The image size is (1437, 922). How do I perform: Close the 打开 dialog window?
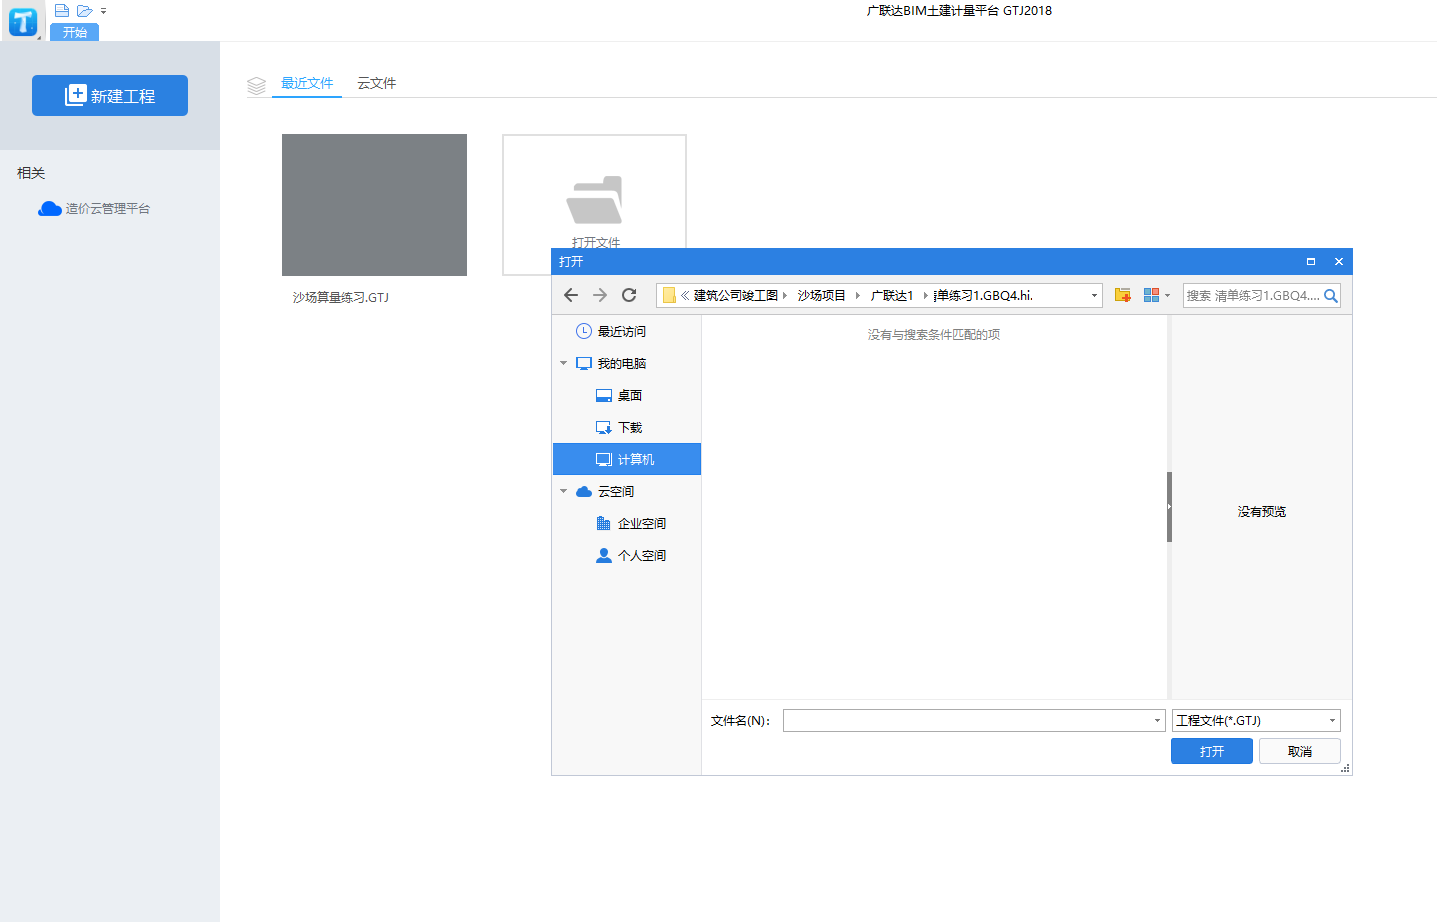click(1339, 262)
